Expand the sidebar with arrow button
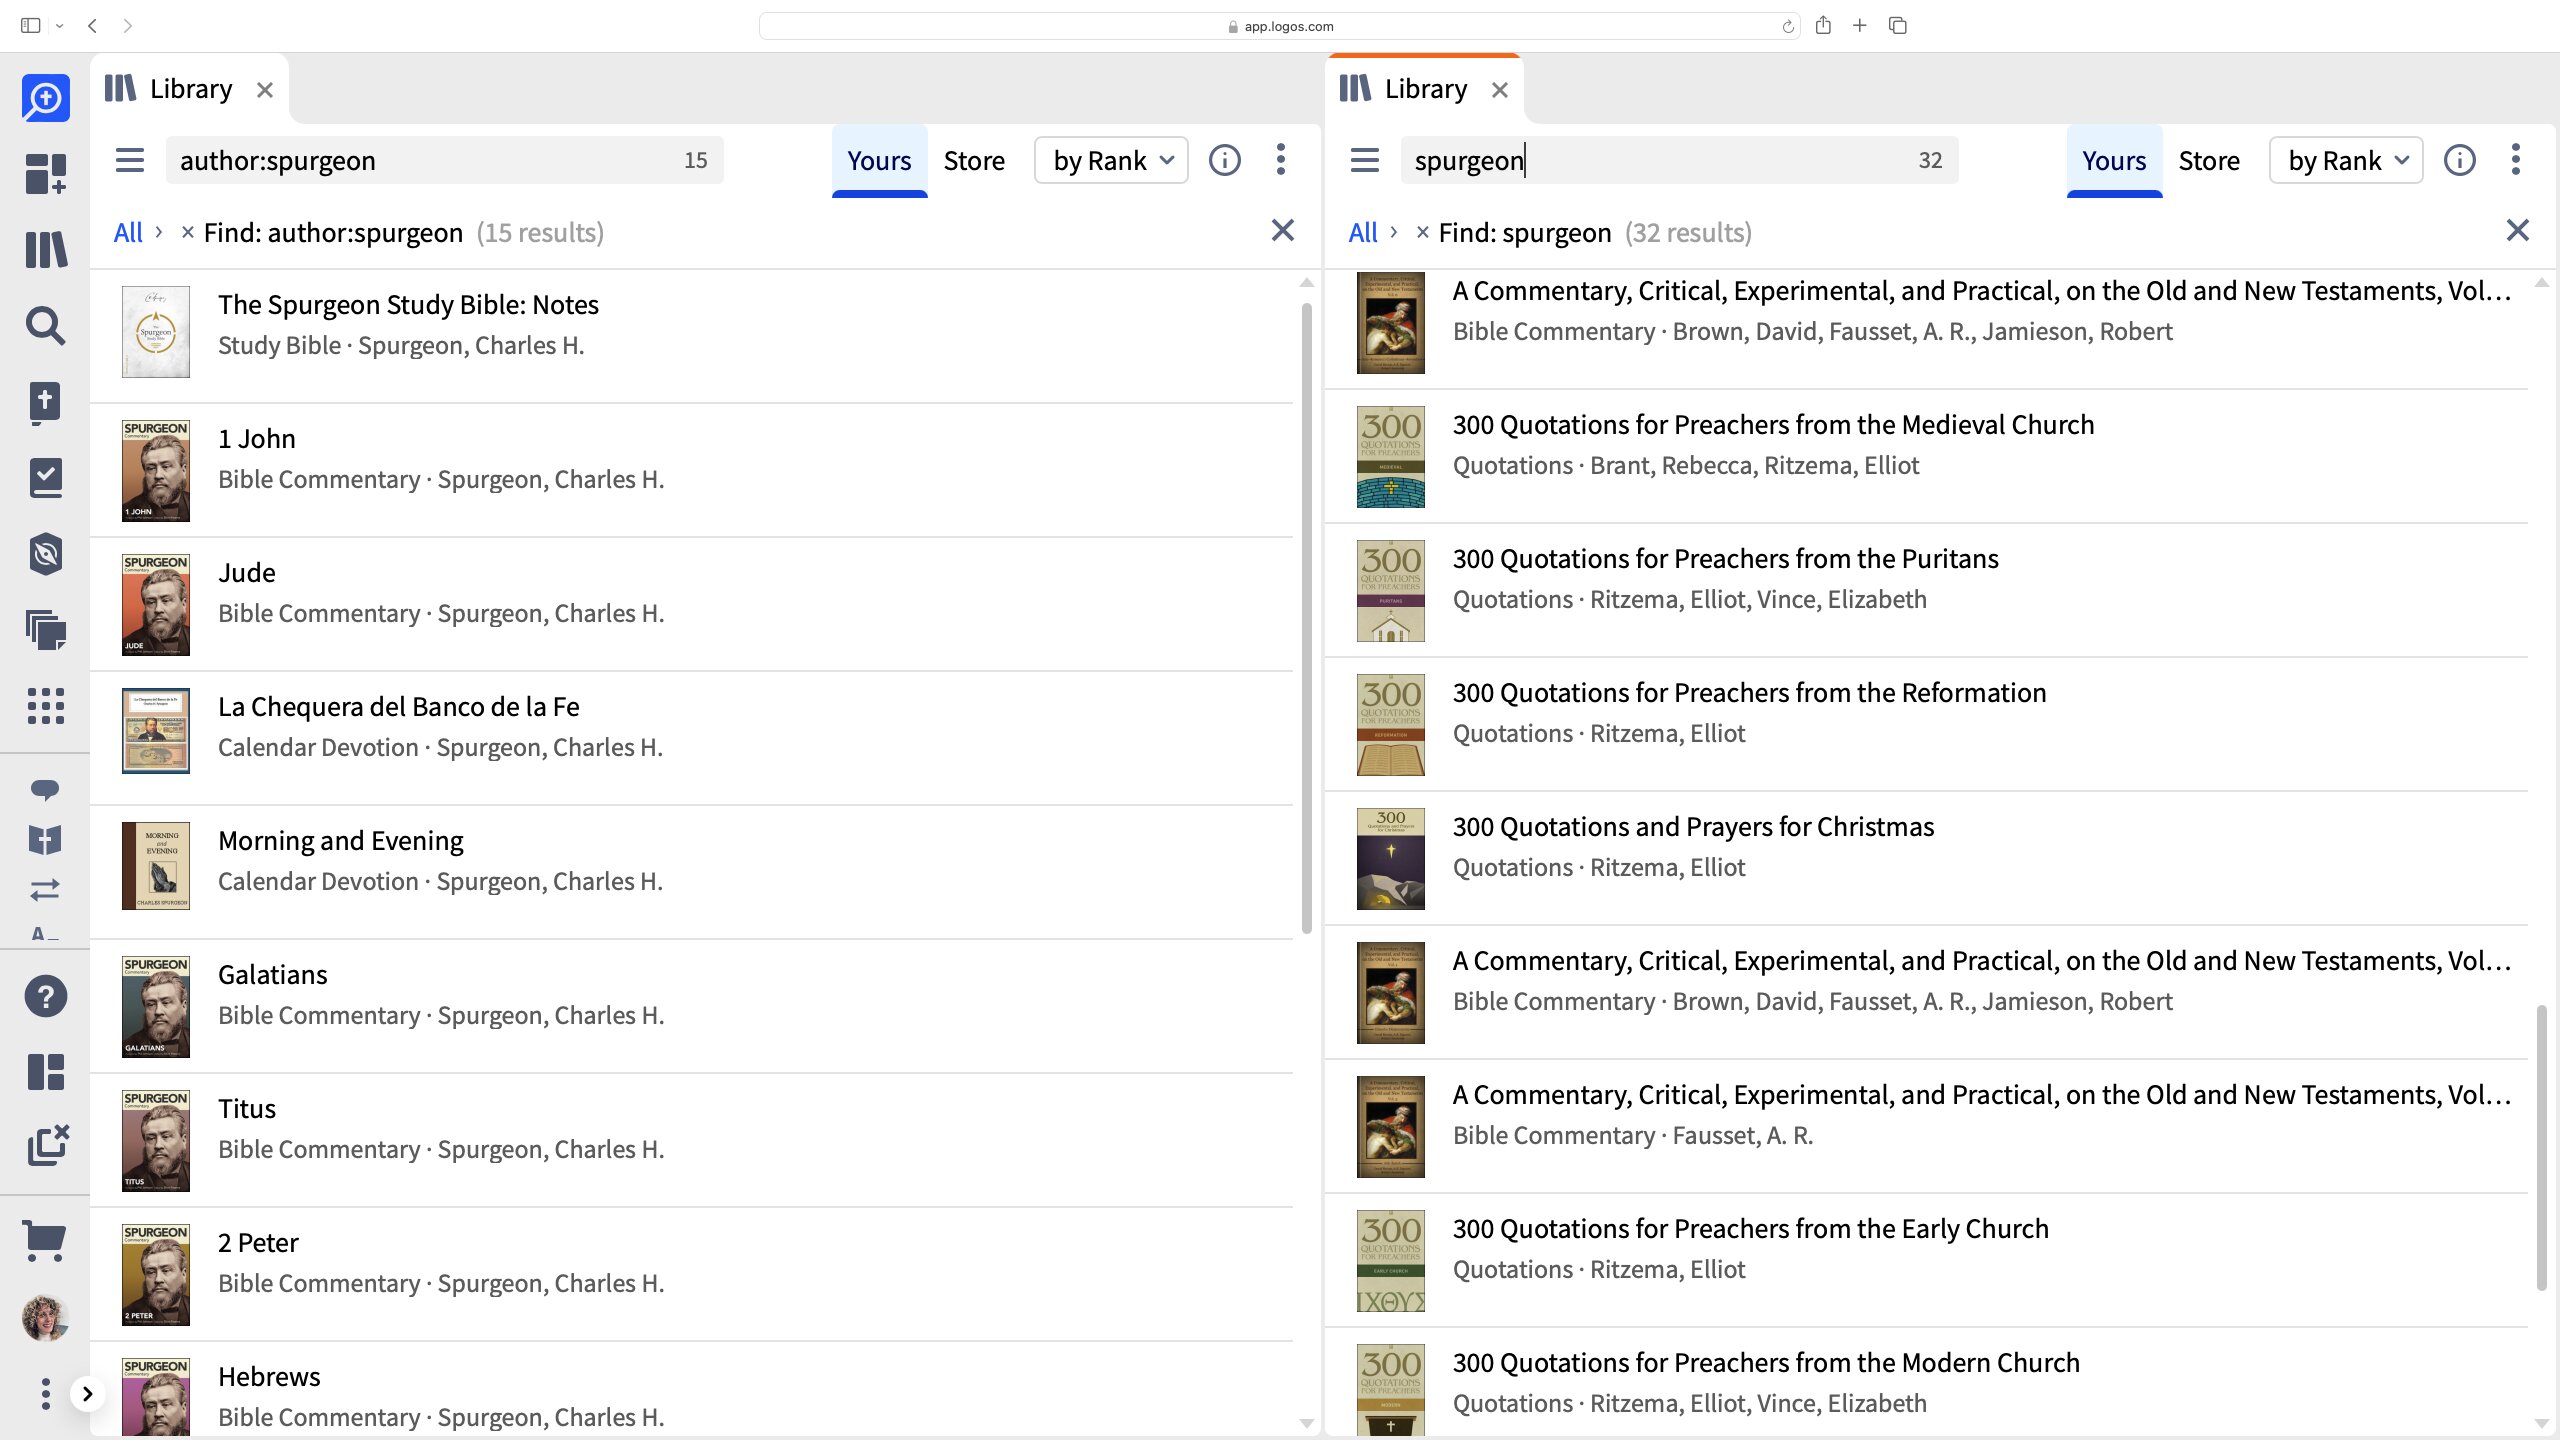Viewport: 2560px width, 1440px height. point(87,1394)
